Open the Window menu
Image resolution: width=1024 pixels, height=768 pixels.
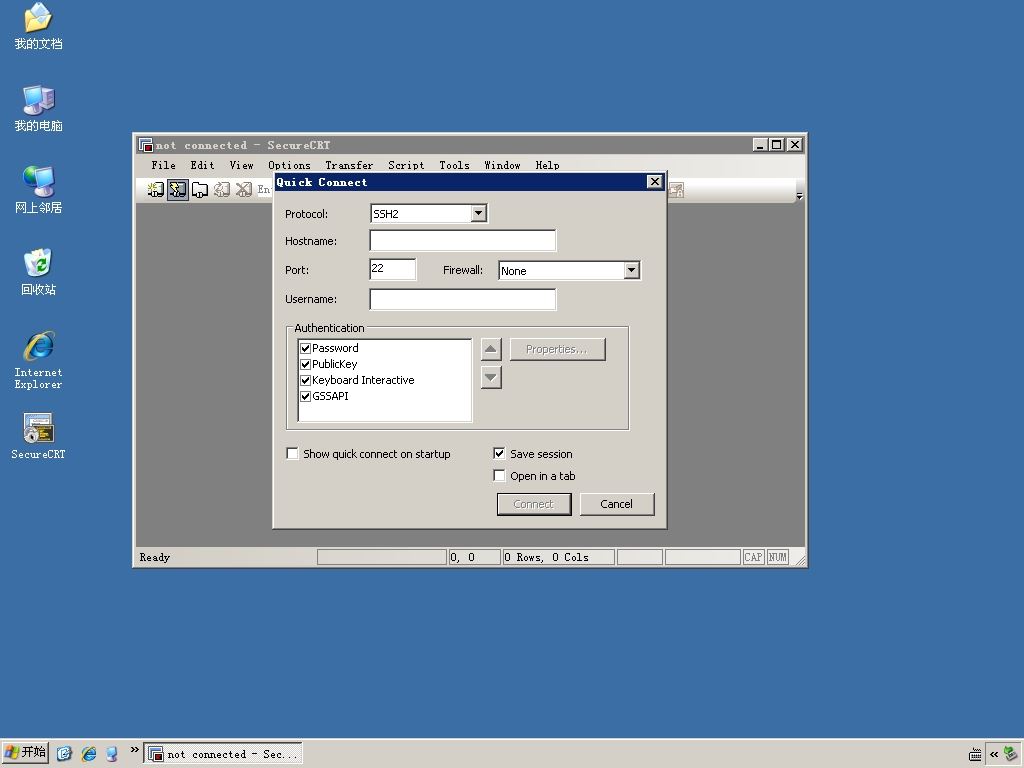point(502,165)
